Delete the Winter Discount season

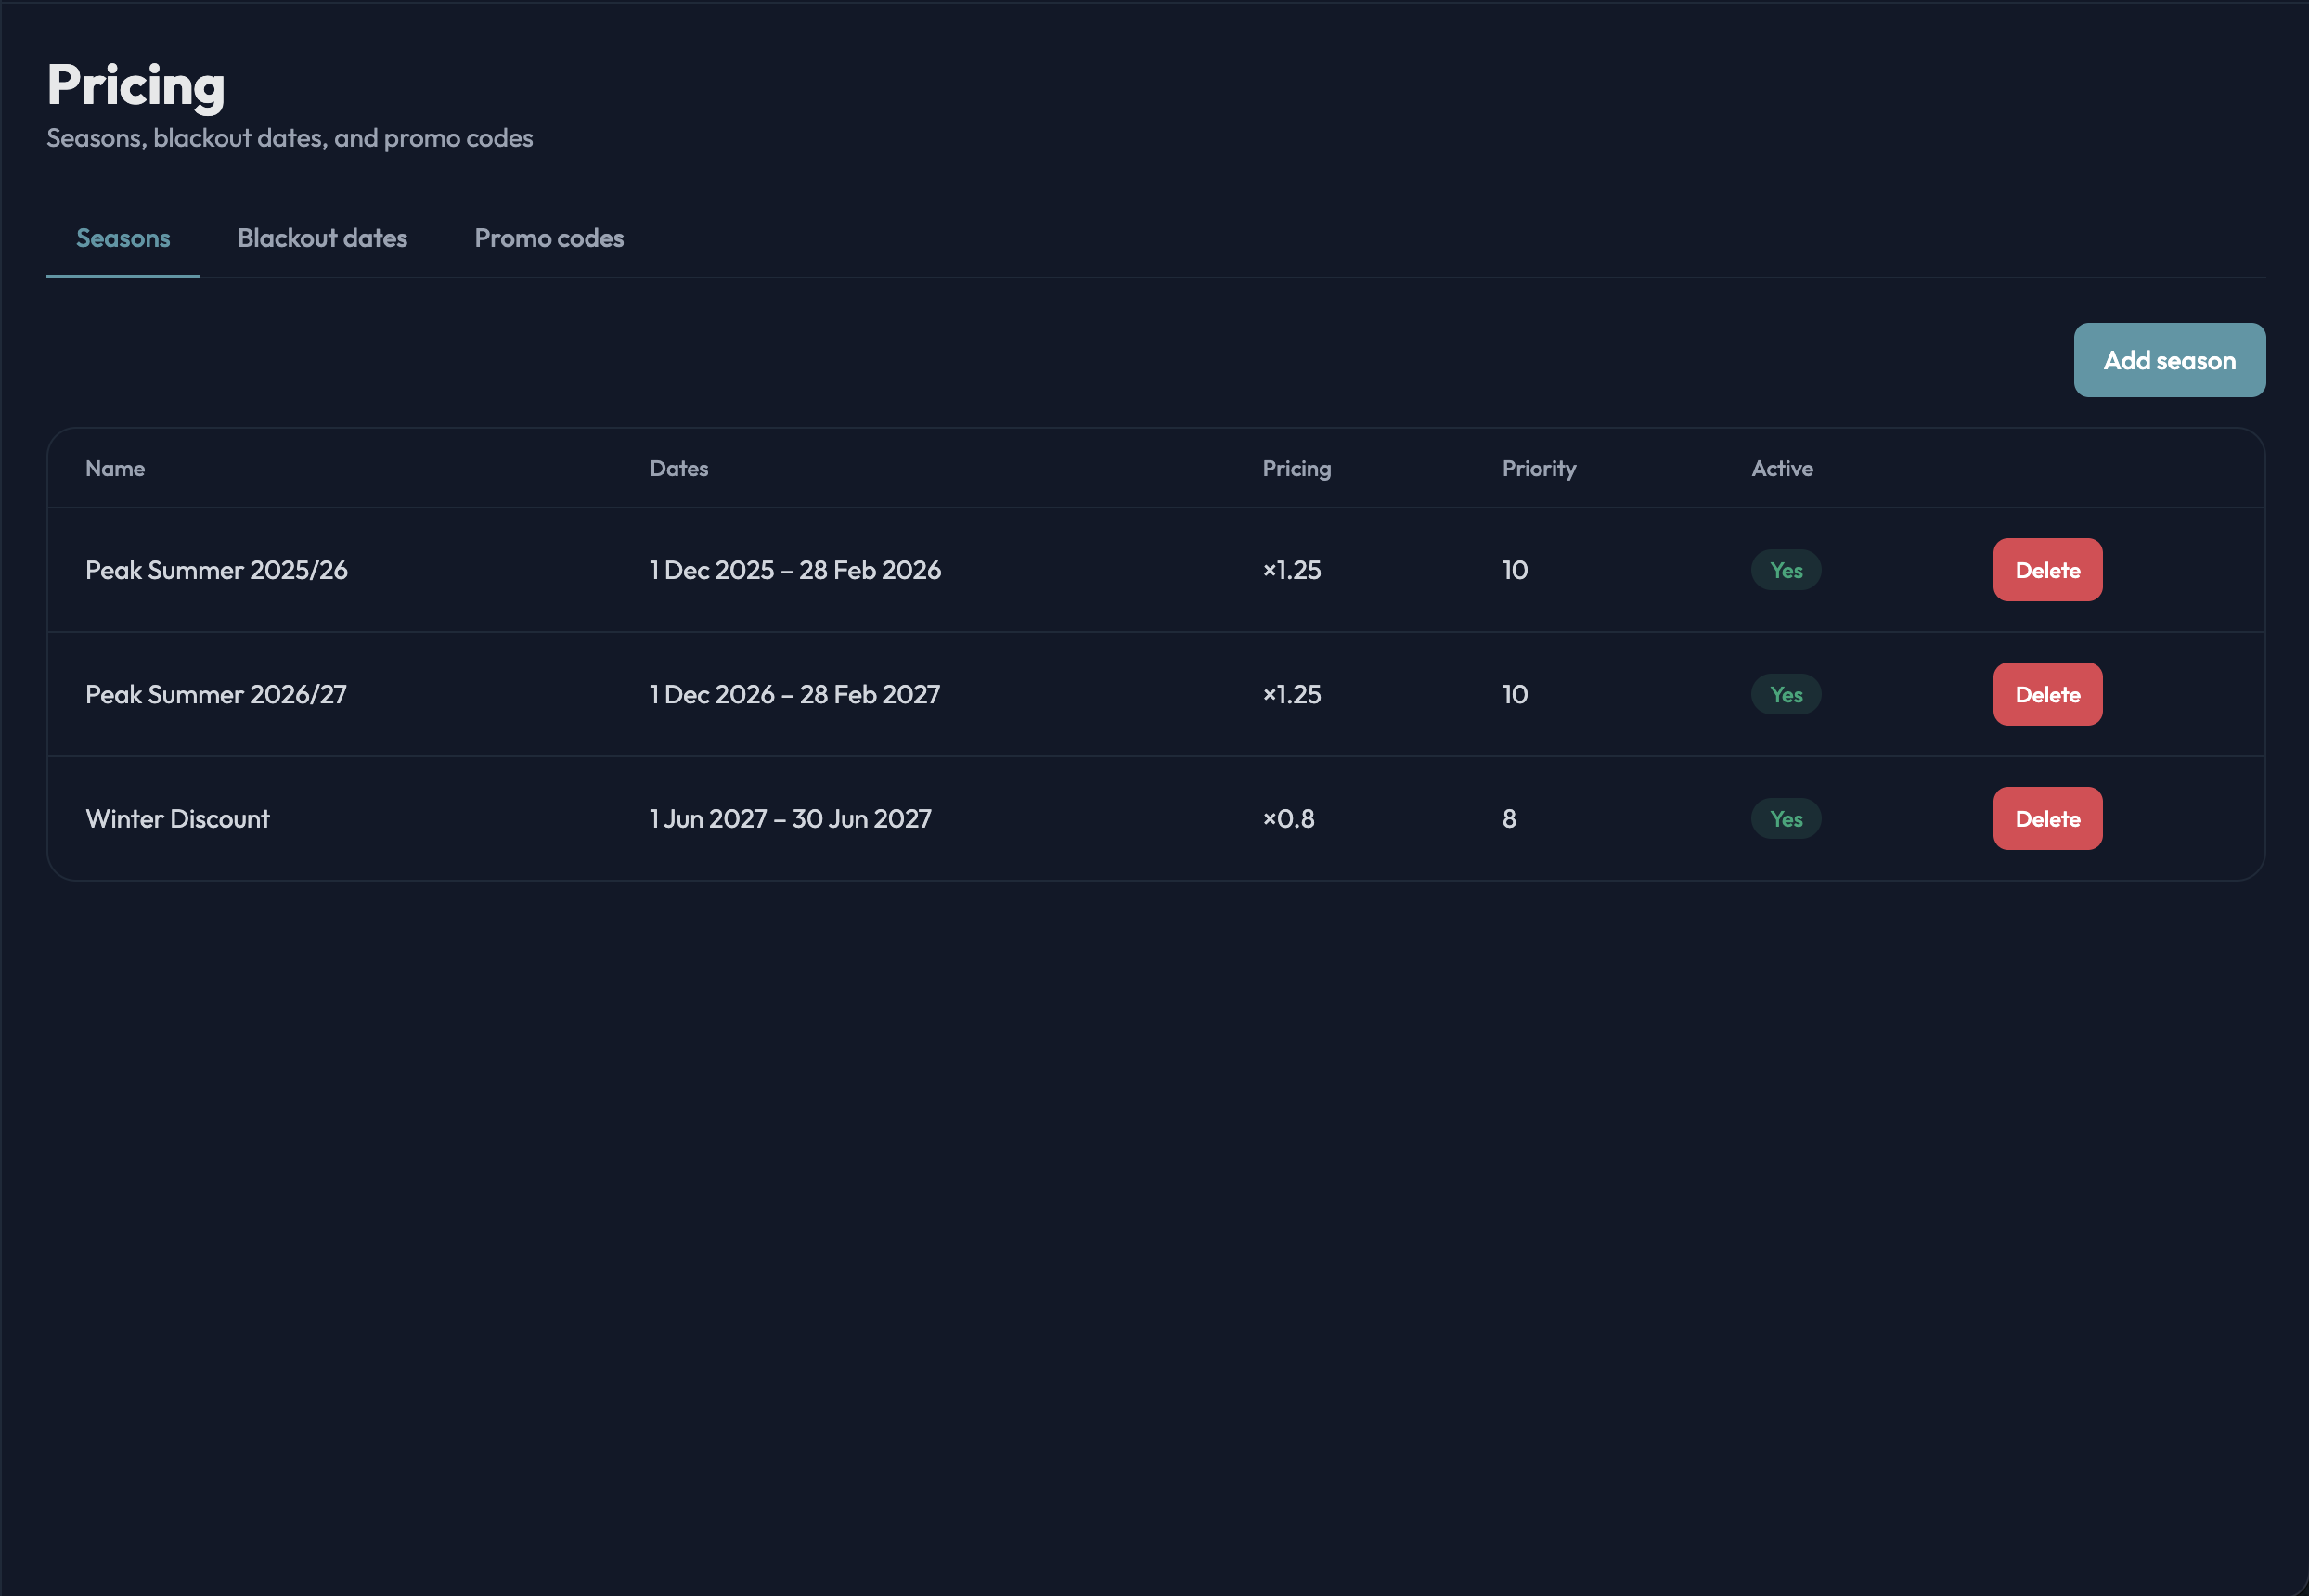pyautogui.click(x=2047, y=819)
